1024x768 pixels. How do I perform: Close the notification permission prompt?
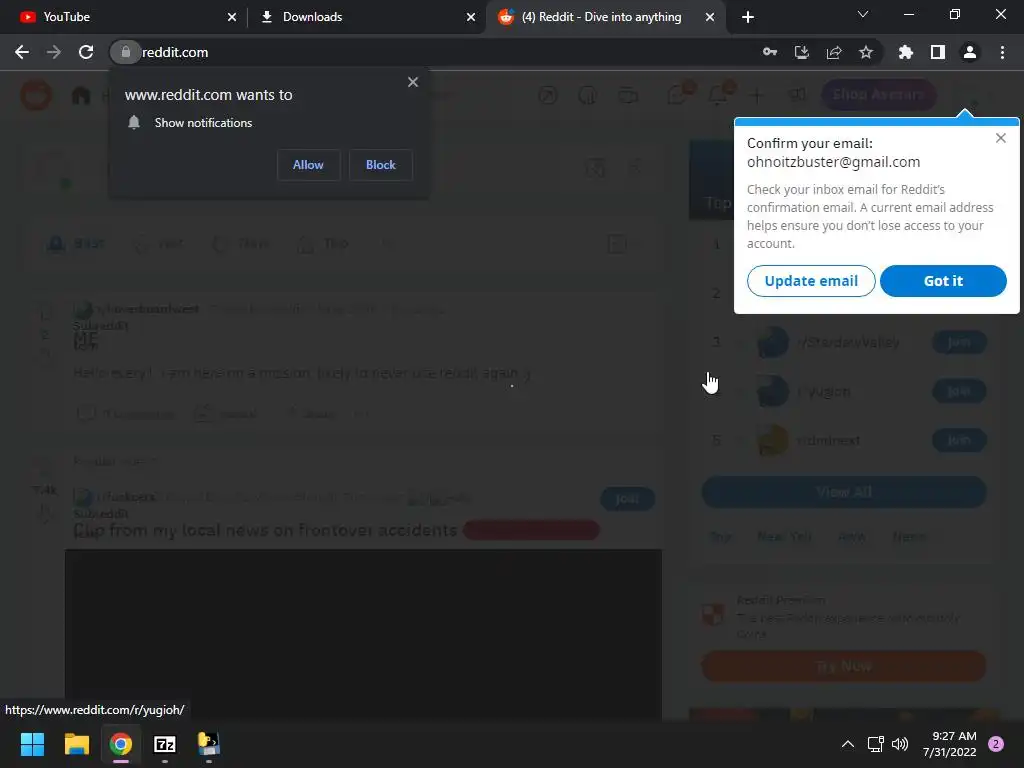pyautogui.click(x=413, y=82)
